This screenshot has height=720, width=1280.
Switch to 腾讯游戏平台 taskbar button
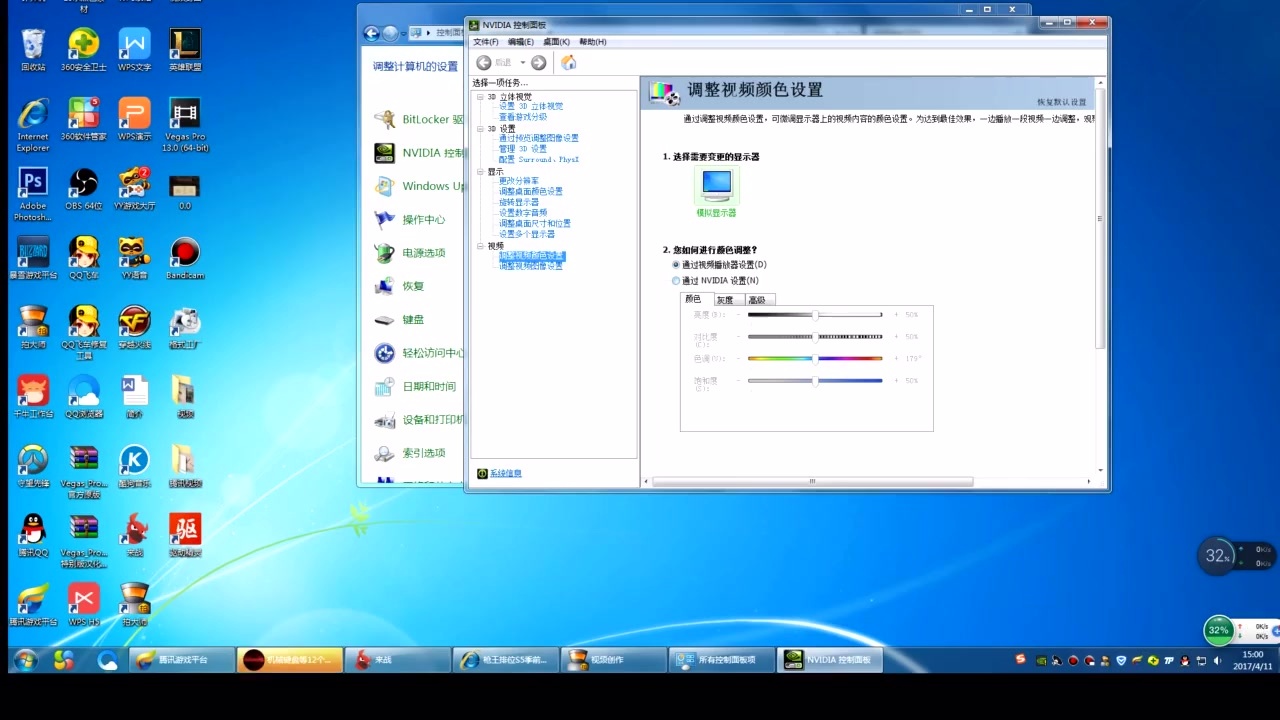[182, 660]
